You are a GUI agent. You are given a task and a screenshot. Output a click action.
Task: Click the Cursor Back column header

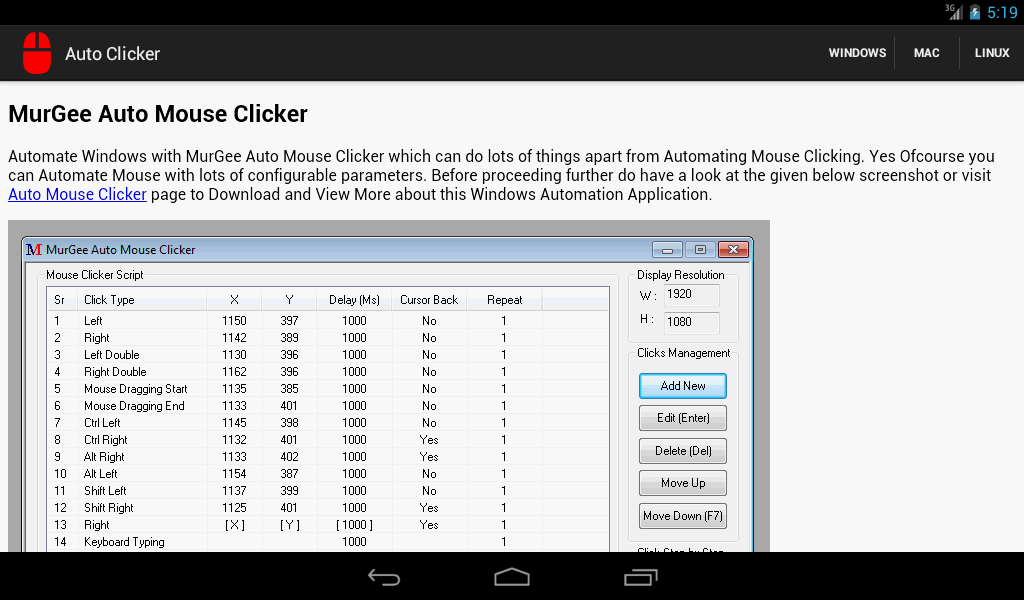[x=429, y=300]
